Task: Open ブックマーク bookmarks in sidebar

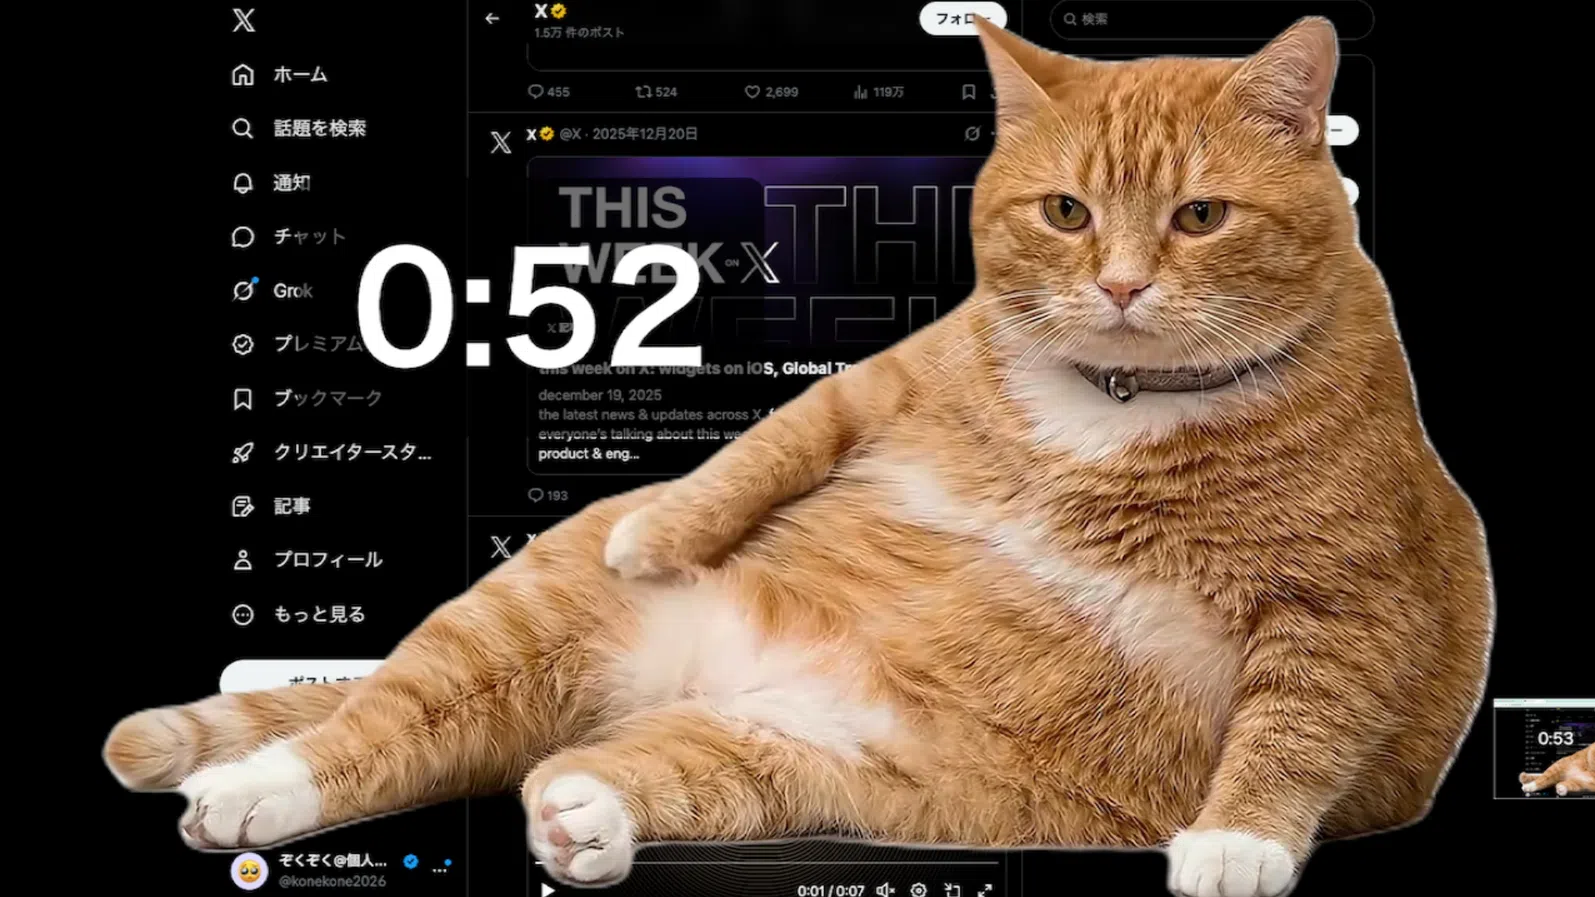Action: [x=308, y=399]
